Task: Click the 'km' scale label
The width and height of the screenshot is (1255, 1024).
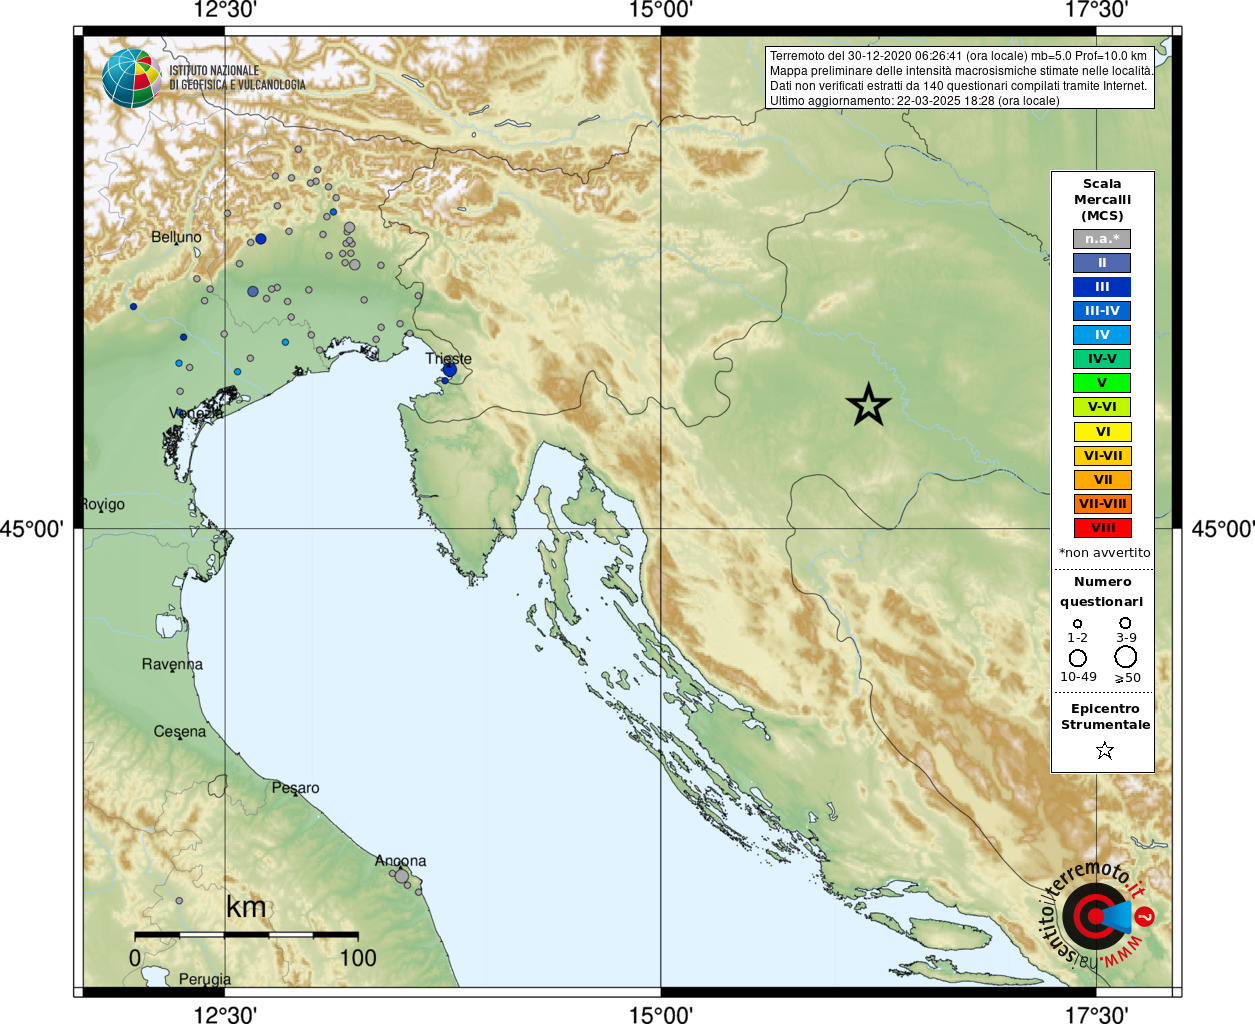Action: pos(246,907)
